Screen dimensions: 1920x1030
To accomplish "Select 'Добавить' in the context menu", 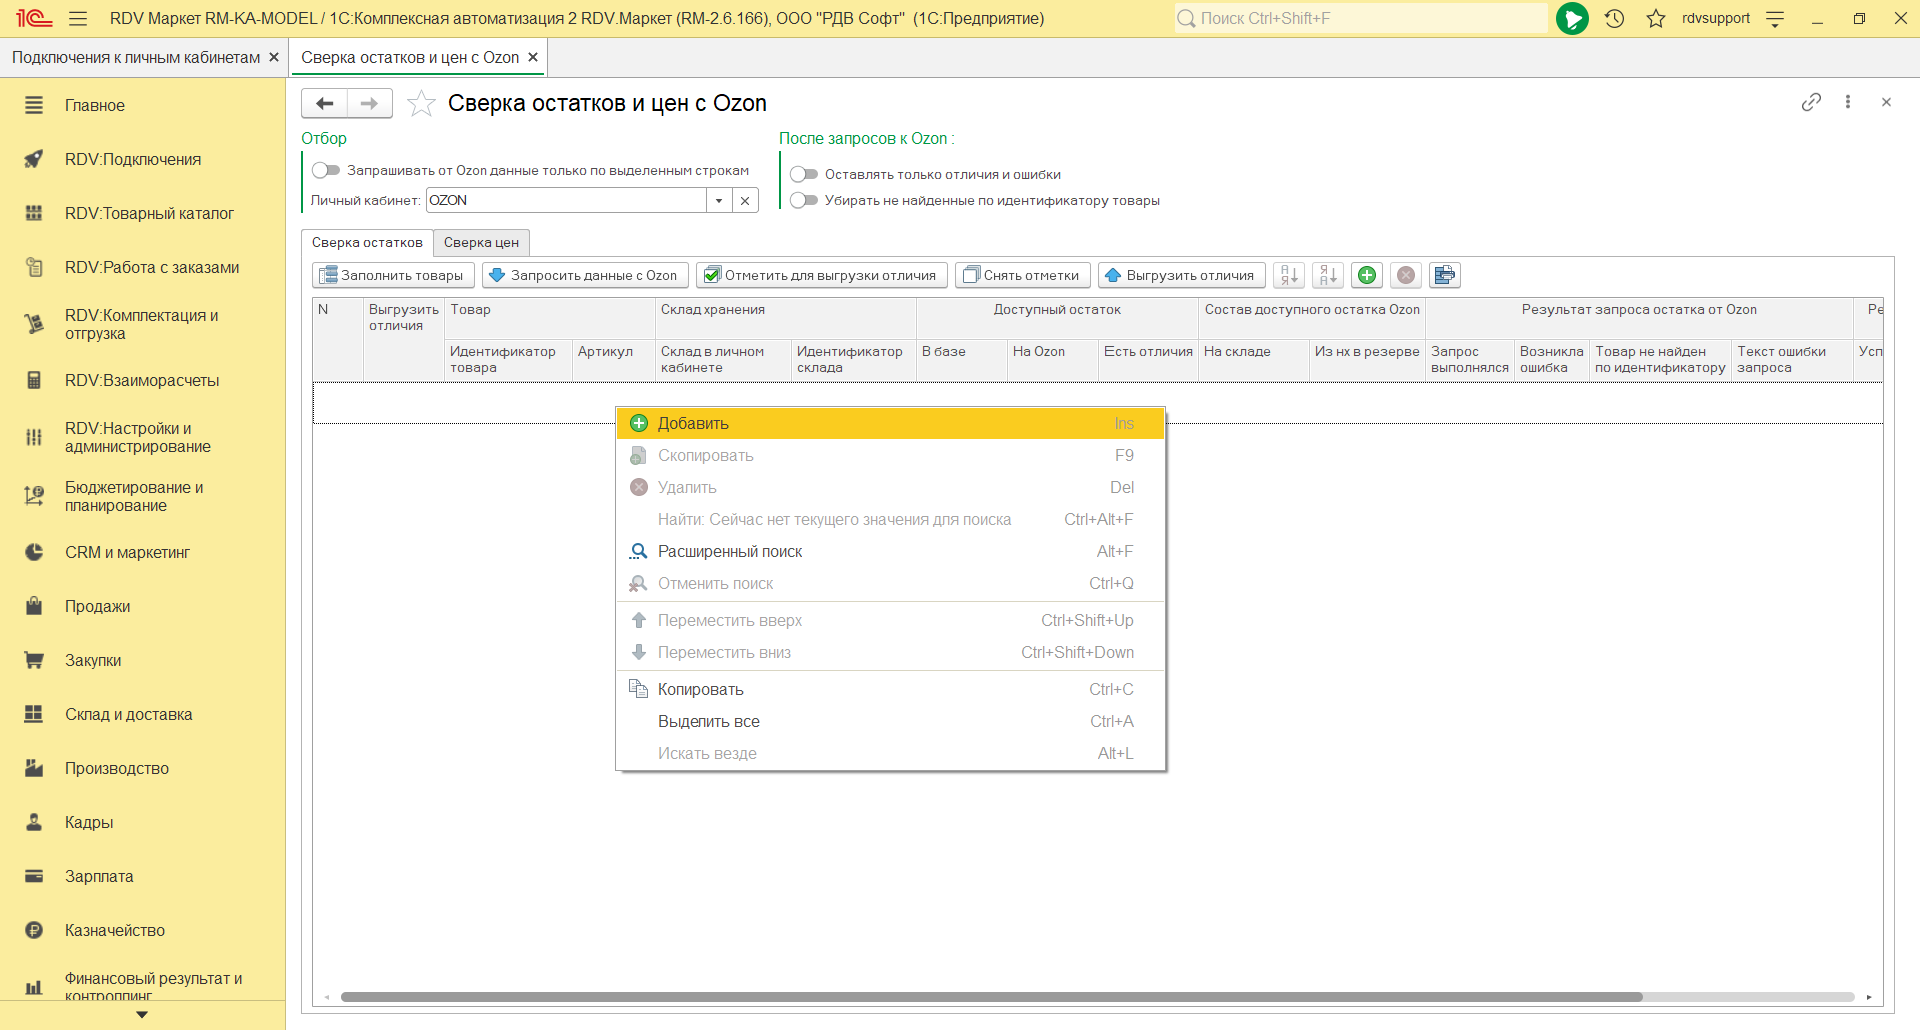I will point(693,423).
